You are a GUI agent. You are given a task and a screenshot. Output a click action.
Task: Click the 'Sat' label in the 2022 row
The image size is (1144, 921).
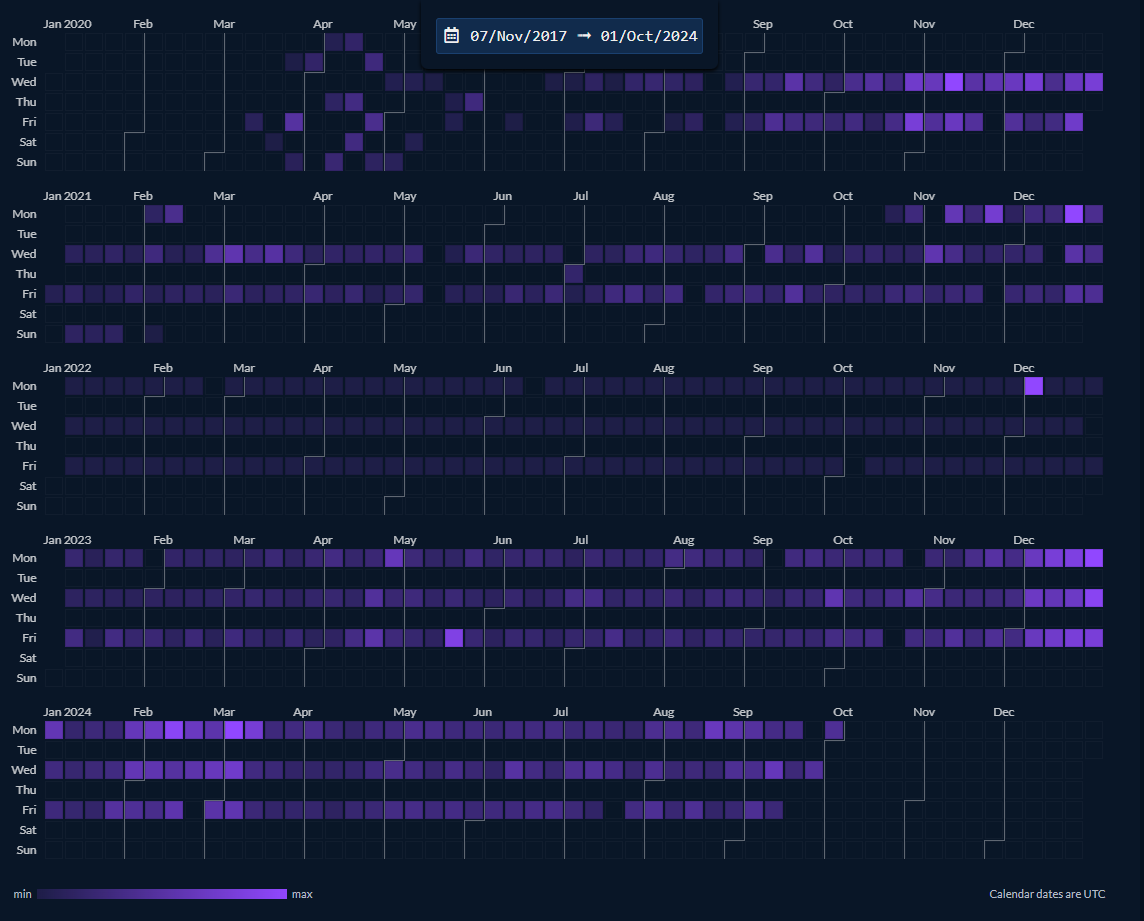tap(28, 486)
